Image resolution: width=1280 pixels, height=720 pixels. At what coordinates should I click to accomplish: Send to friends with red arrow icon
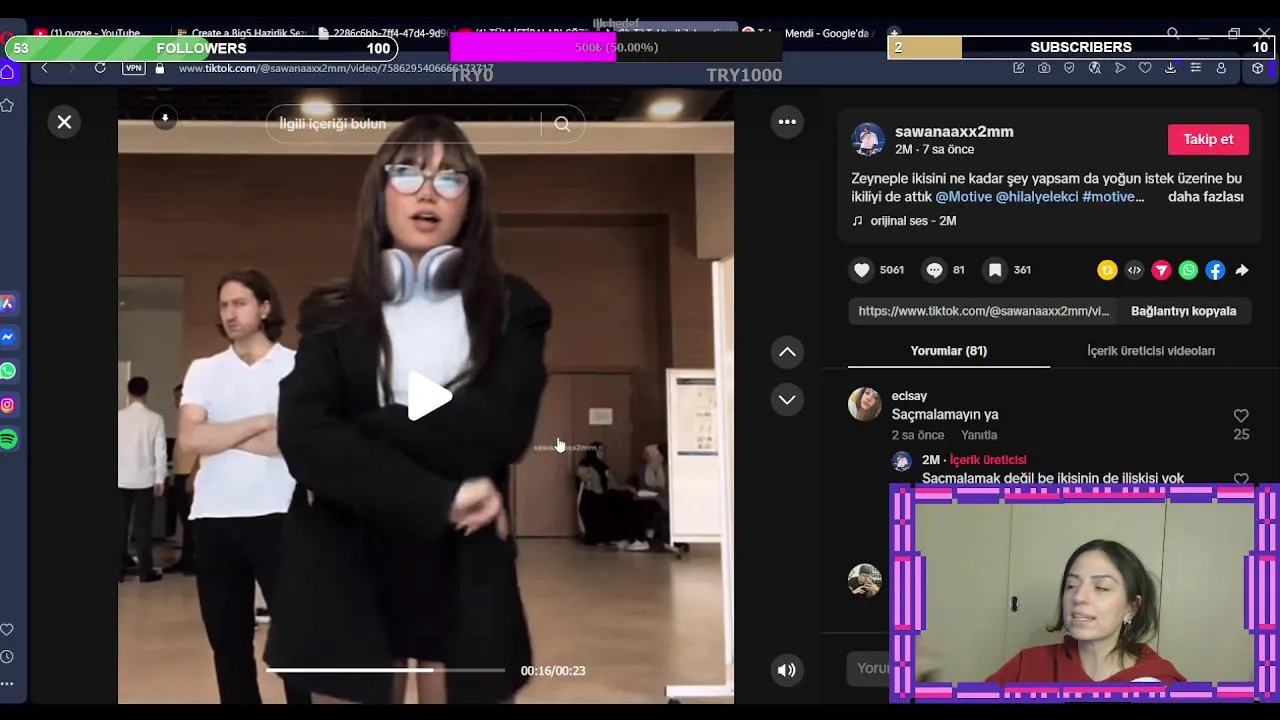click(1161, 270)
